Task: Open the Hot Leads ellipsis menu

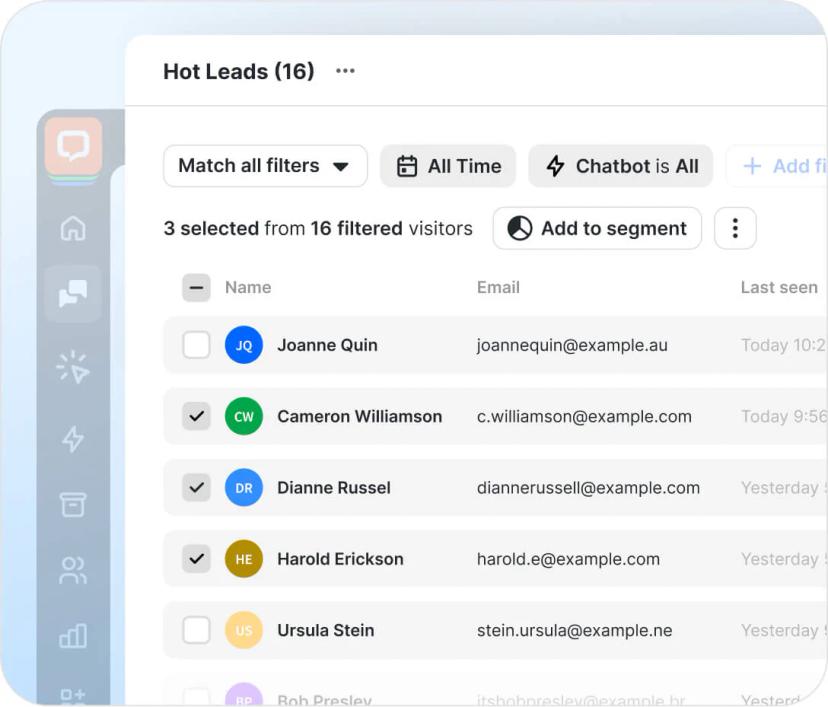Action: [x=345, y=71]
